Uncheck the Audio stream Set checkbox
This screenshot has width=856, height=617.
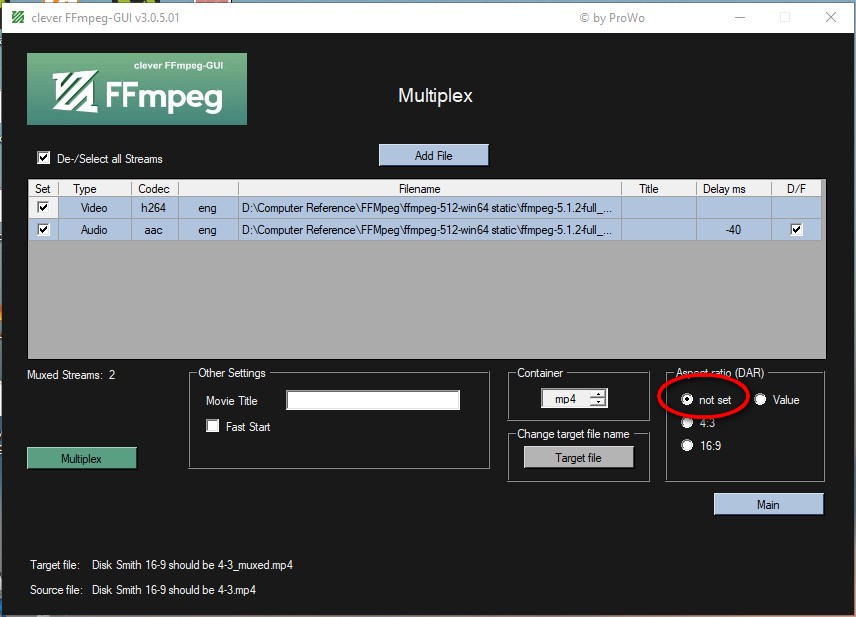coord(43,229)
